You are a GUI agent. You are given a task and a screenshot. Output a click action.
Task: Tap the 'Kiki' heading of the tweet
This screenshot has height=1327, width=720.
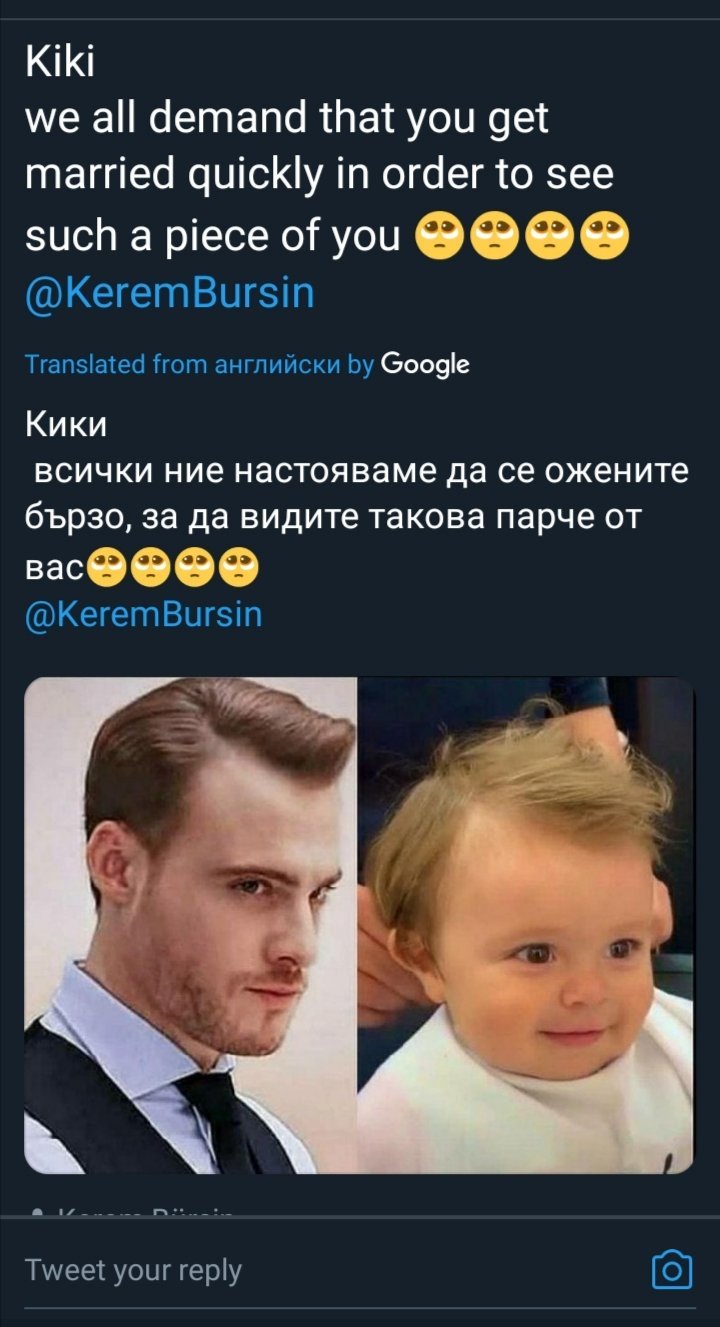point(59,62)
